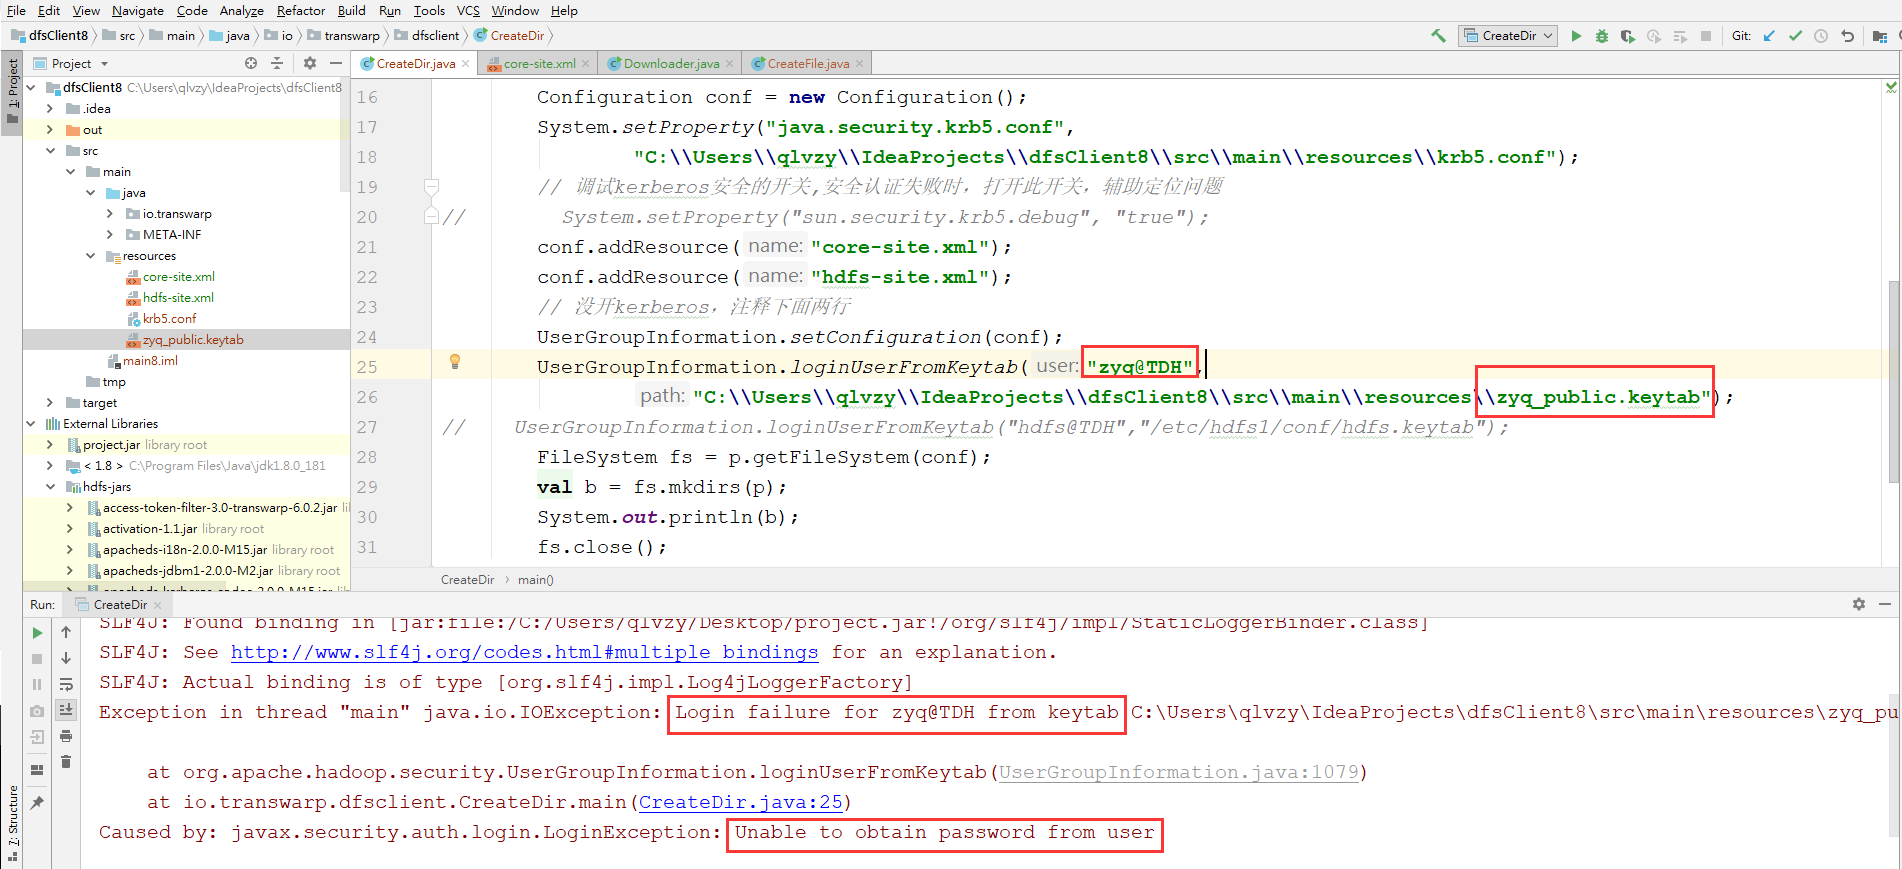Viewport: 1902px width, 869px height.
Task: Hide the Run panel with minus icon
Action: pos(1885,604)
